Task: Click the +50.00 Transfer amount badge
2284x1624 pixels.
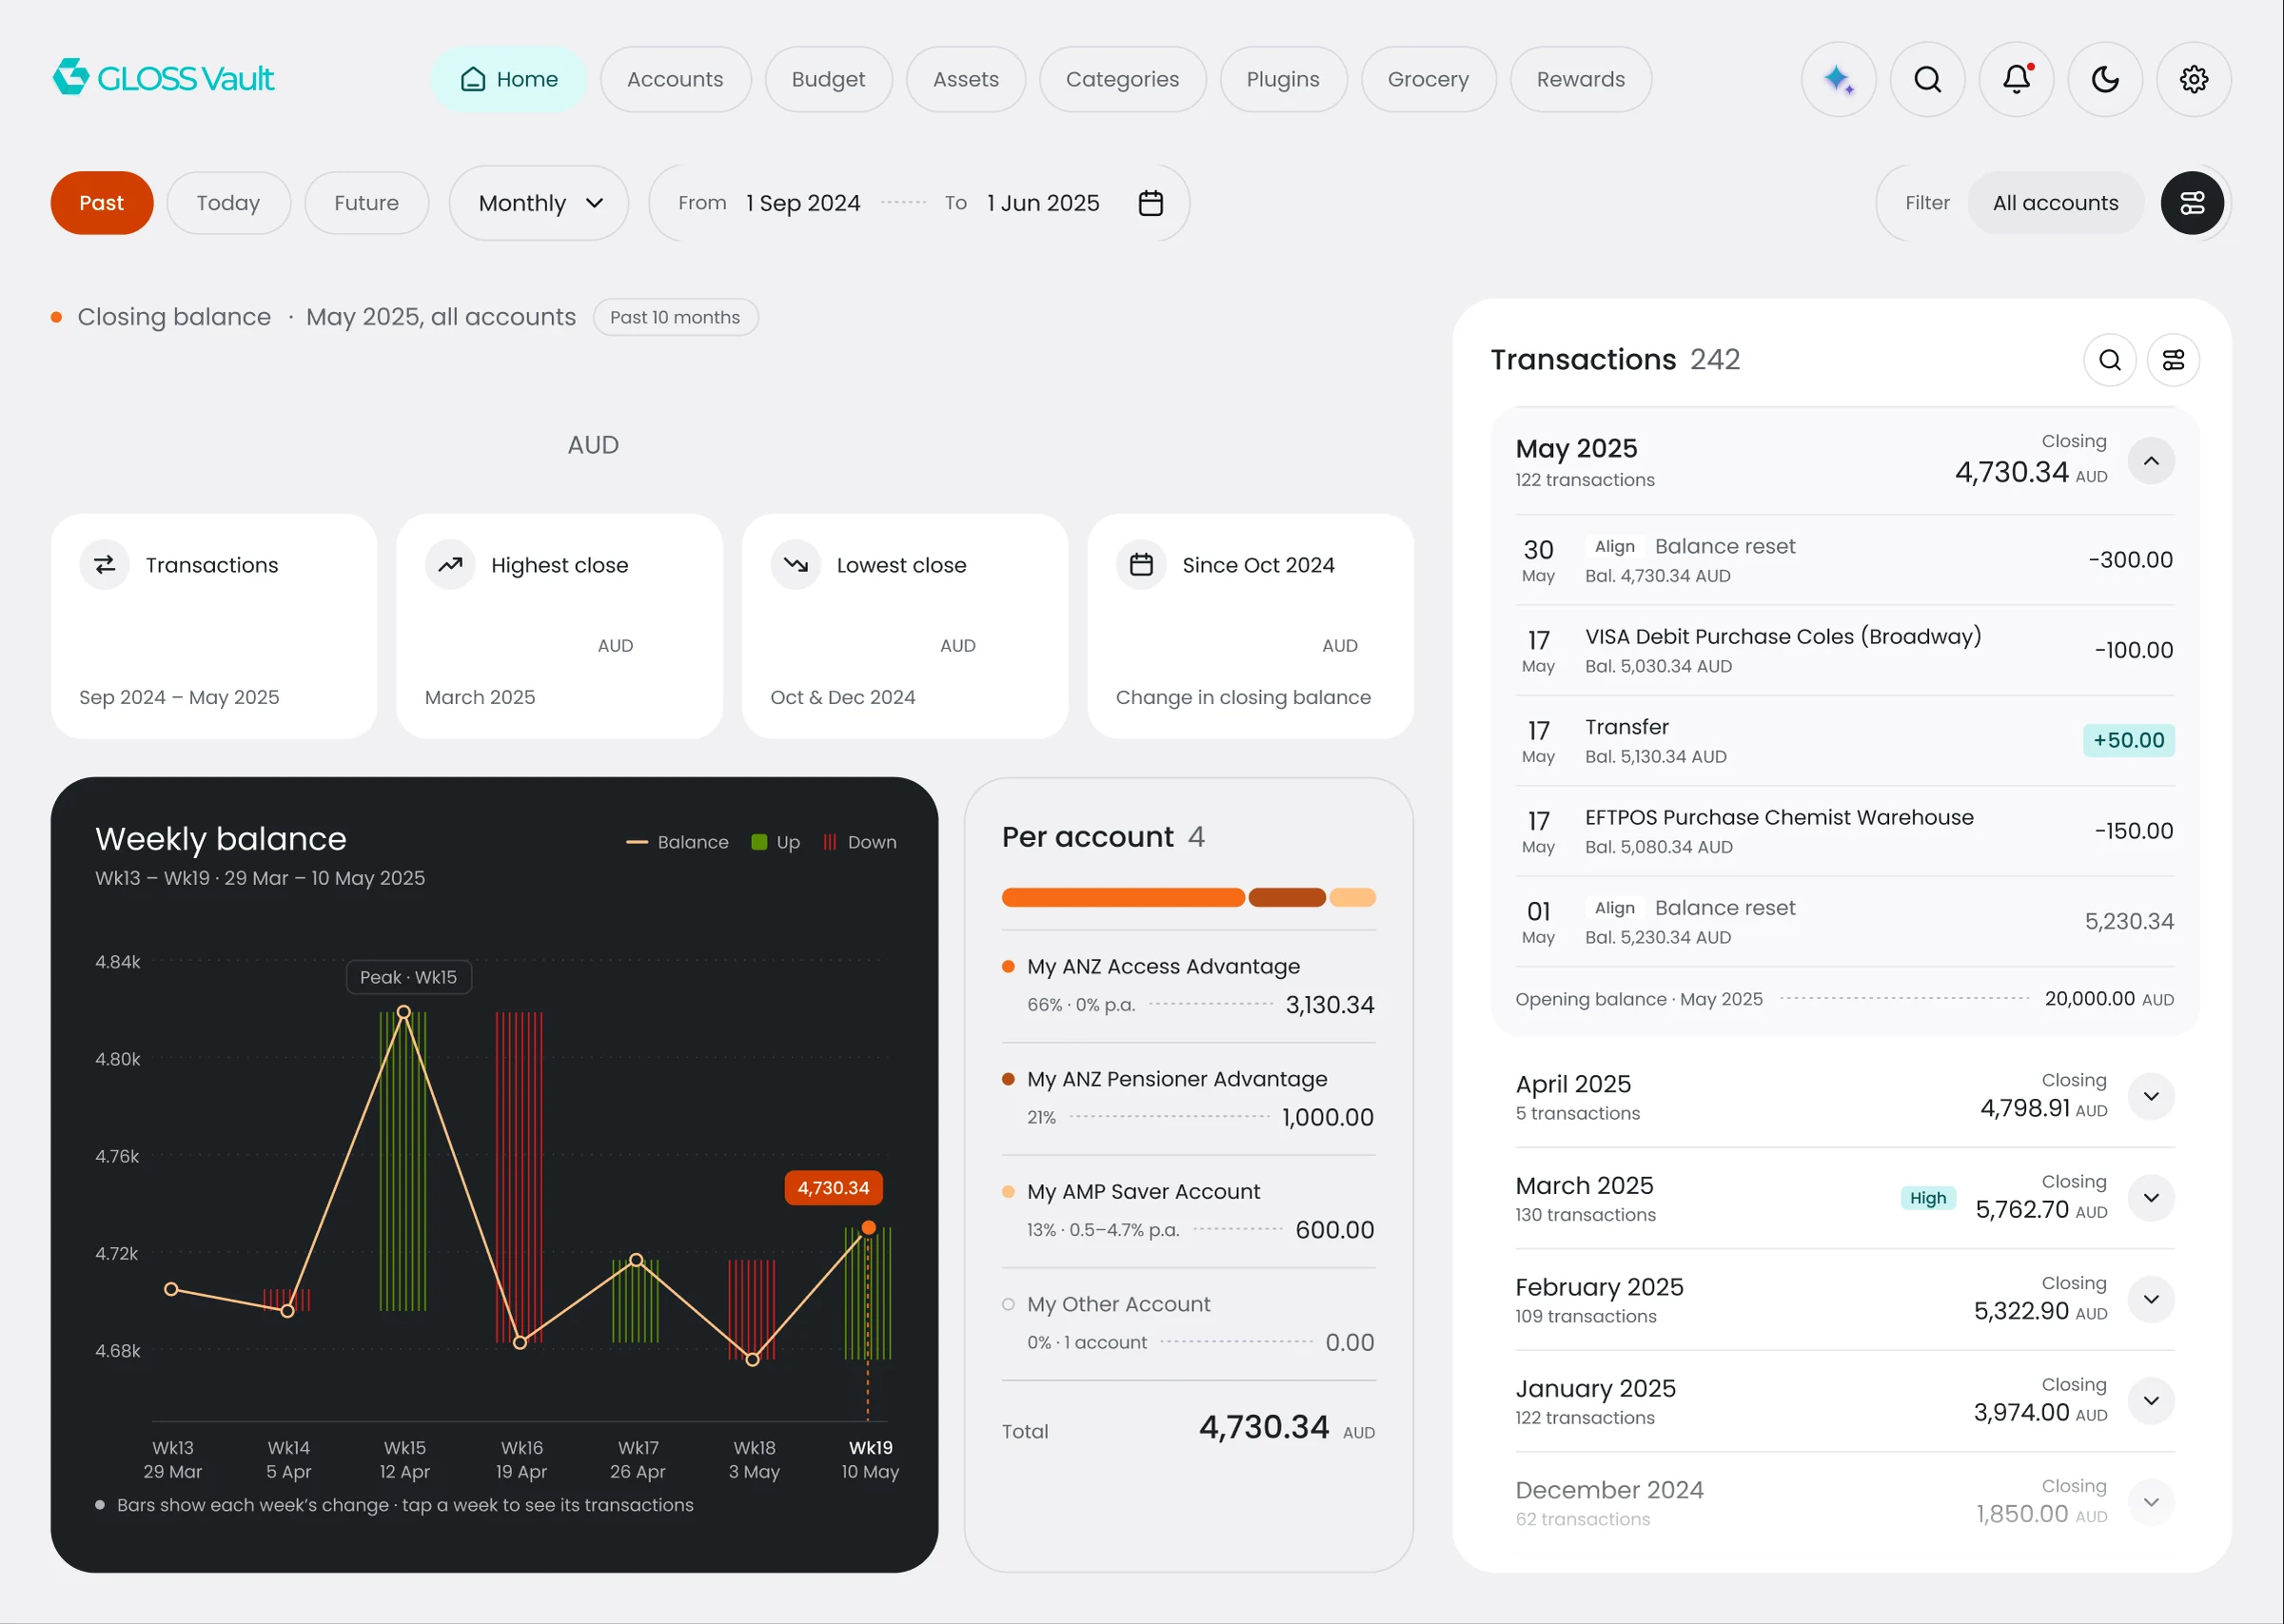Action: point(2129,740)
